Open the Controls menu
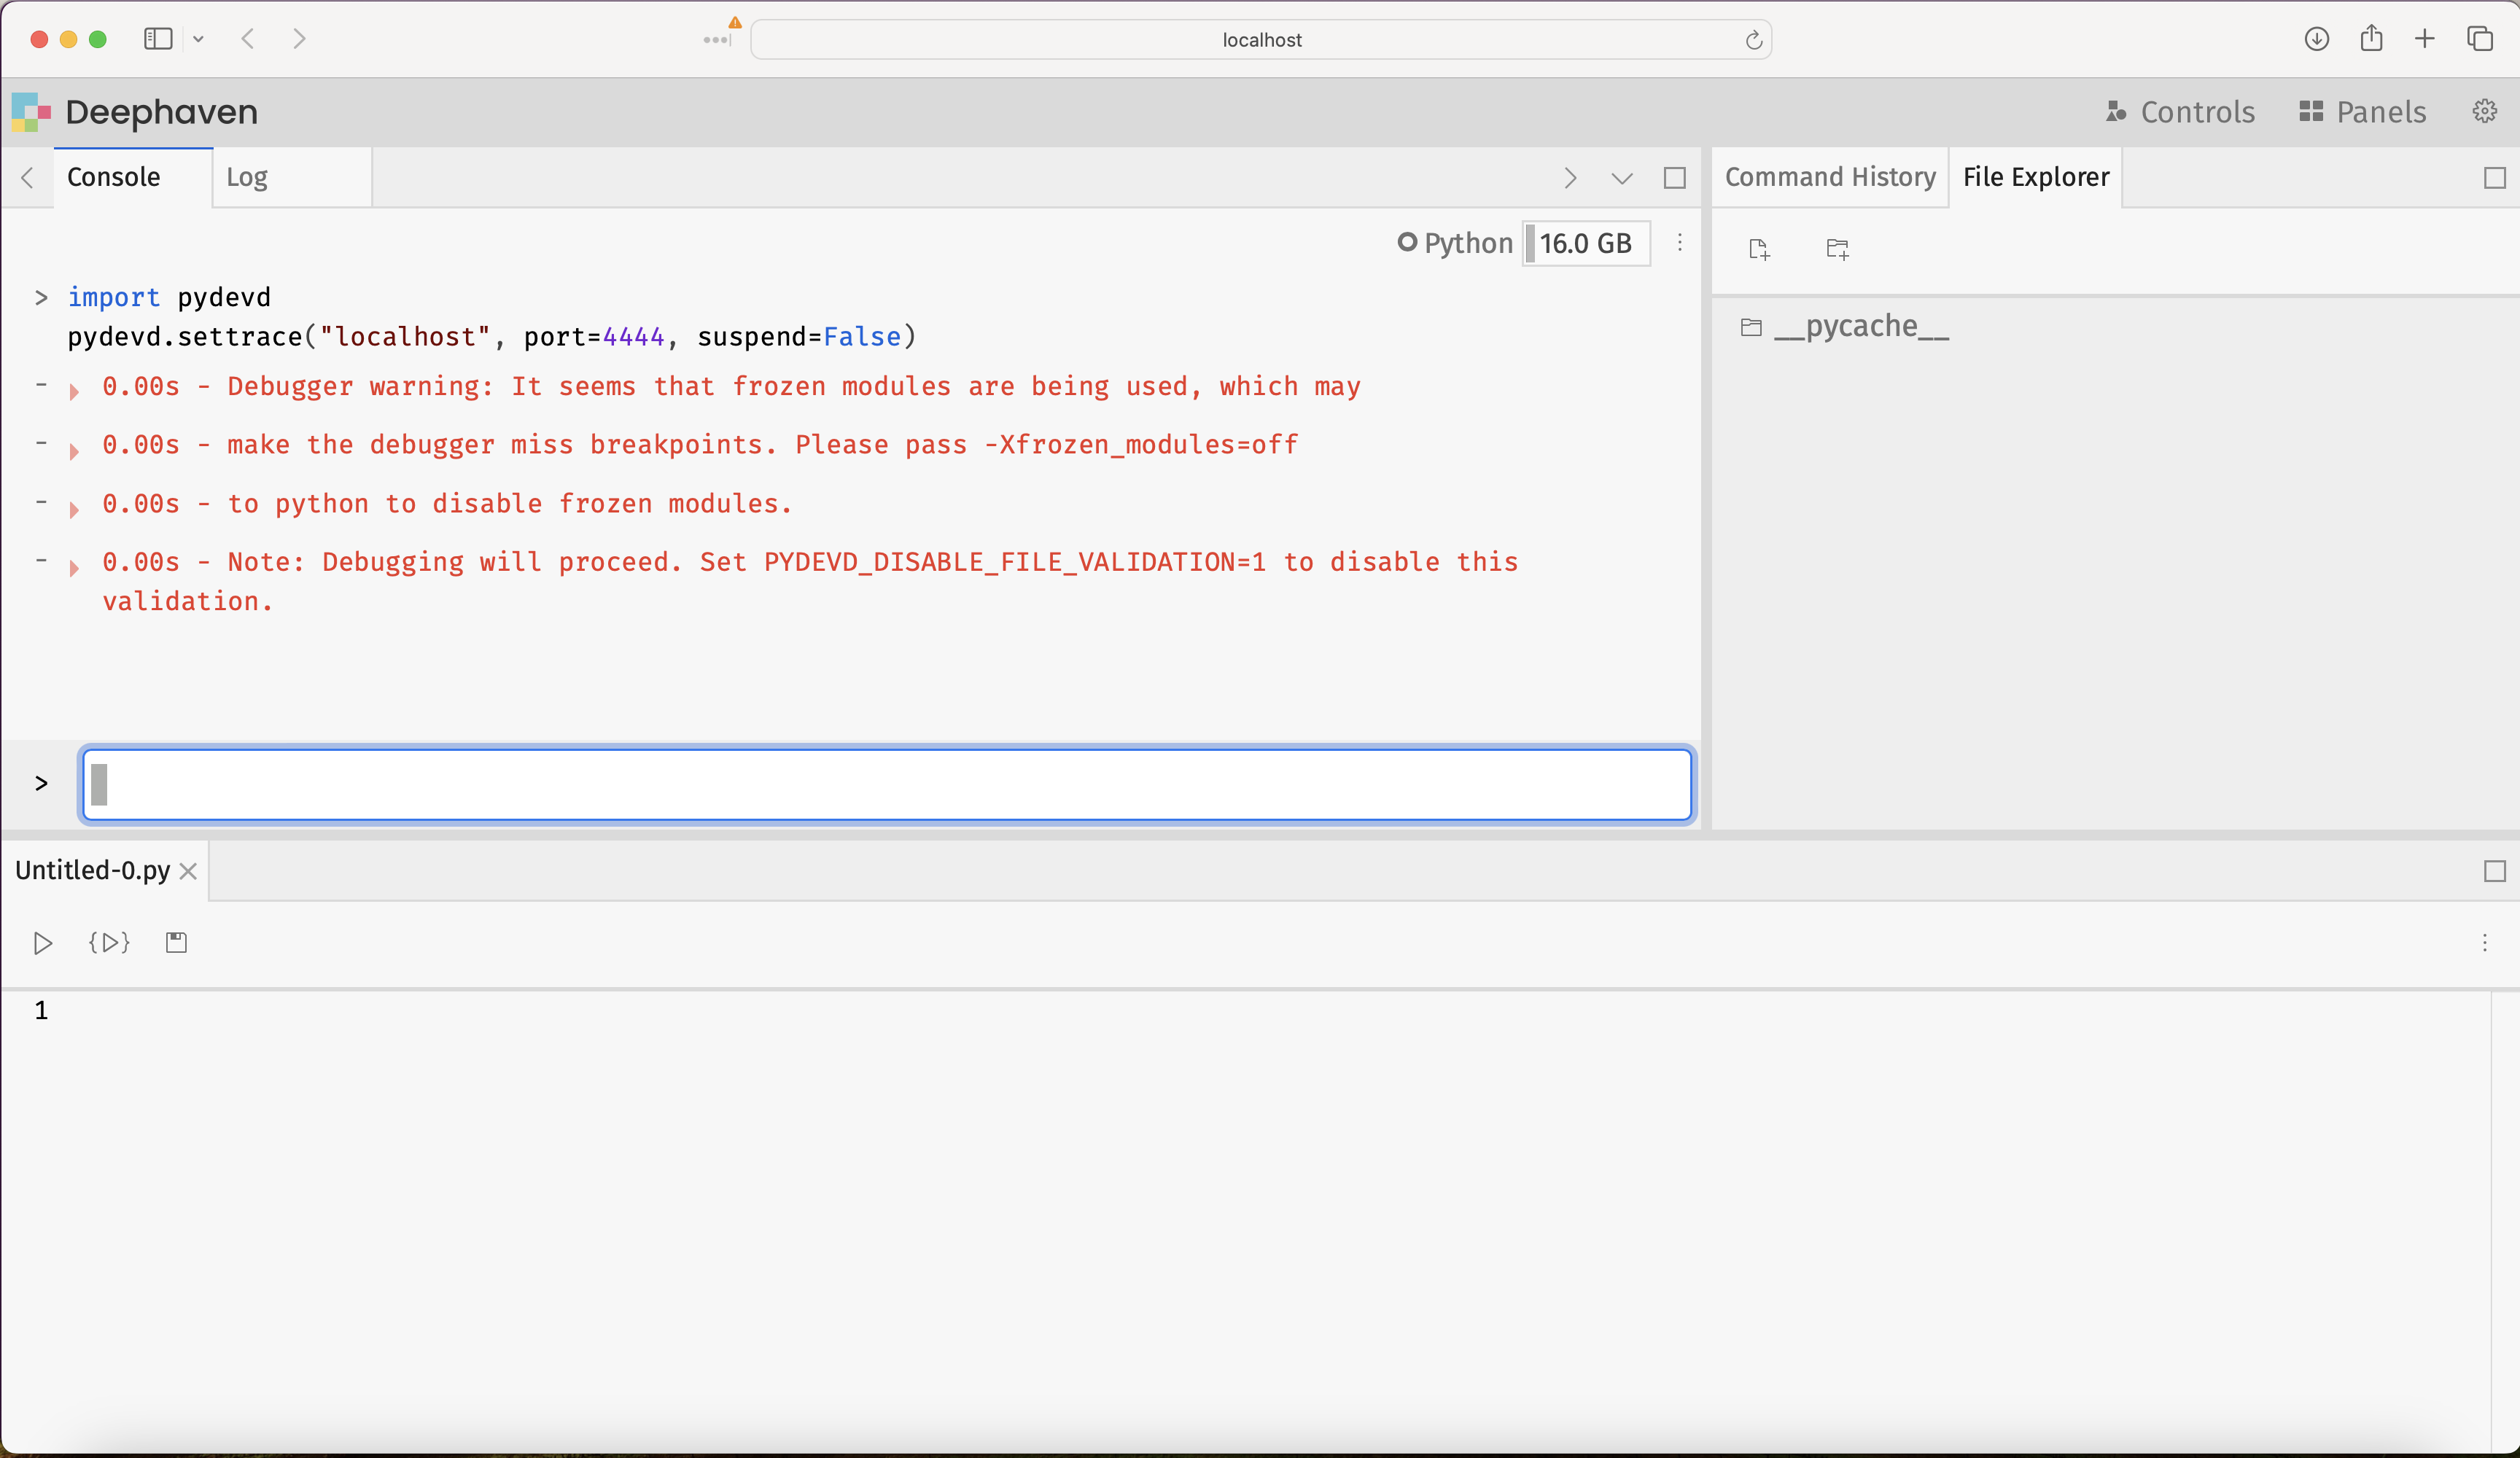 point(2180,112)
